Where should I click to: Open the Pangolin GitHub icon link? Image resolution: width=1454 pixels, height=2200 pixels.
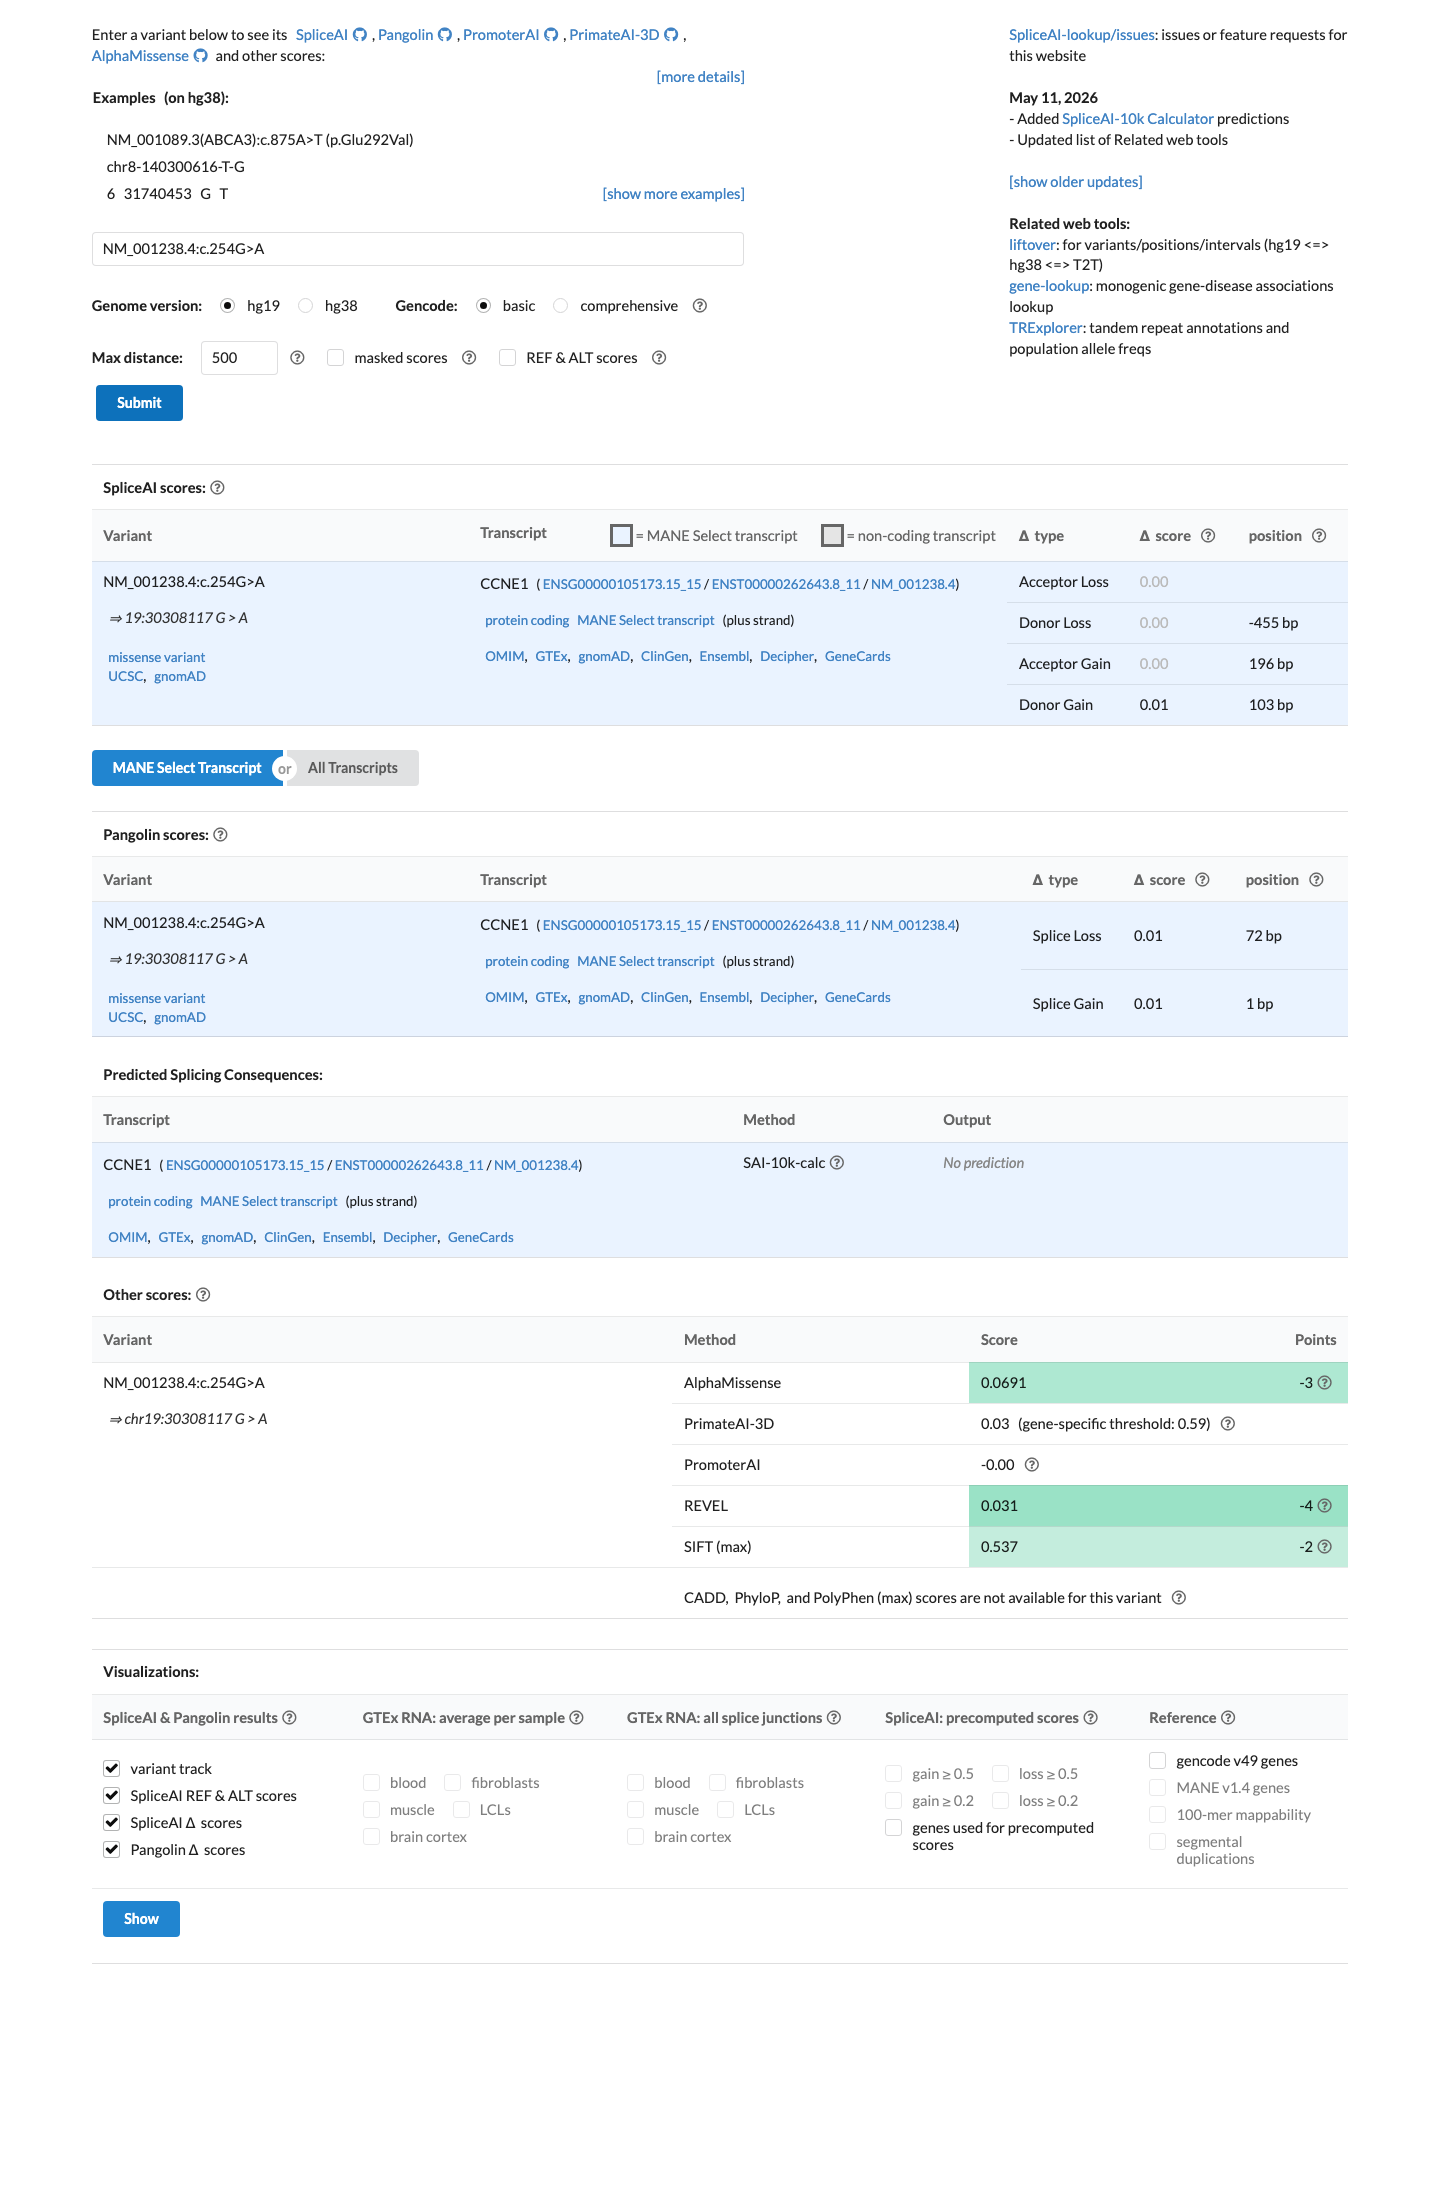[445, 35]
